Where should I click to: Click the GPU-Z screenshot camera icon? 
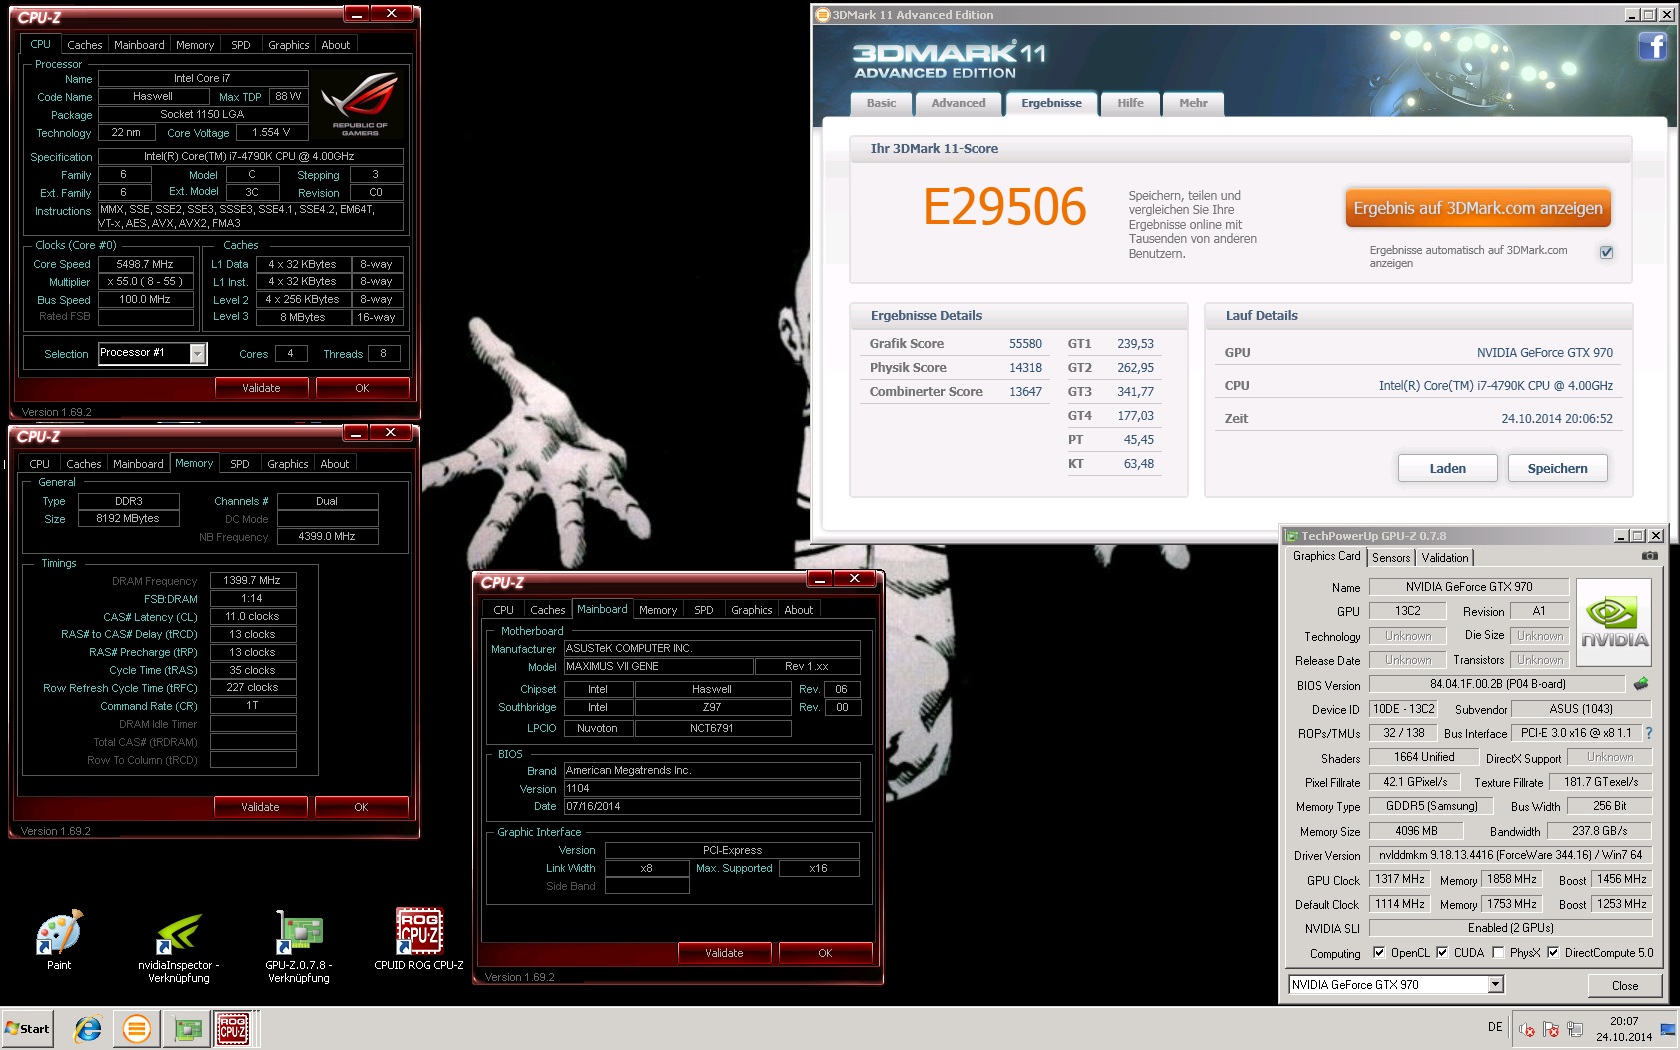pyautogui.click(x=1650, y=556)
